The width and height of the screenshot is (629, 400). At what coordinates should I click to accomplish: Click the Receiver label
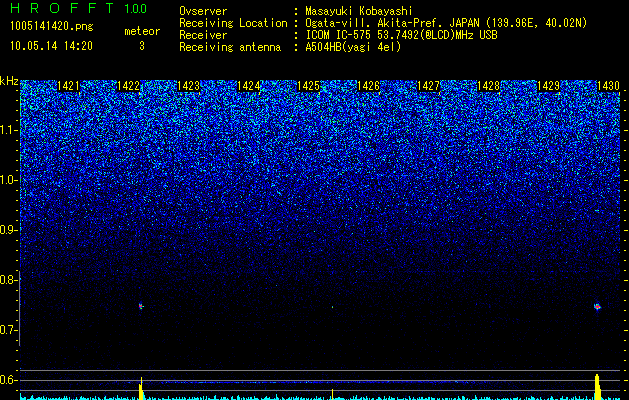click(x=203, y=35)
